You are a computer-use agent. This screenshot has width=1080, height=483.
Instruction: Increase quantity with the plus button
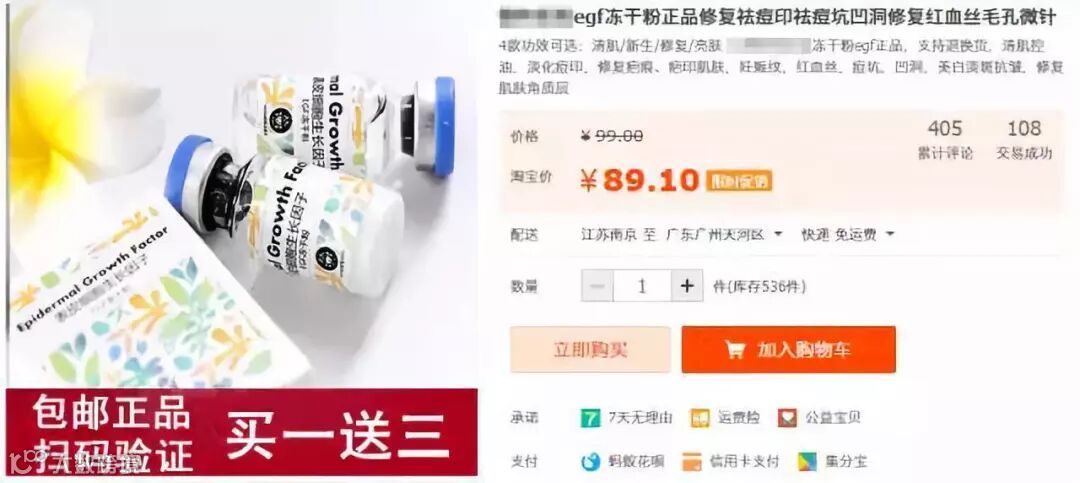pyautogui.click(x=687, y=286)
